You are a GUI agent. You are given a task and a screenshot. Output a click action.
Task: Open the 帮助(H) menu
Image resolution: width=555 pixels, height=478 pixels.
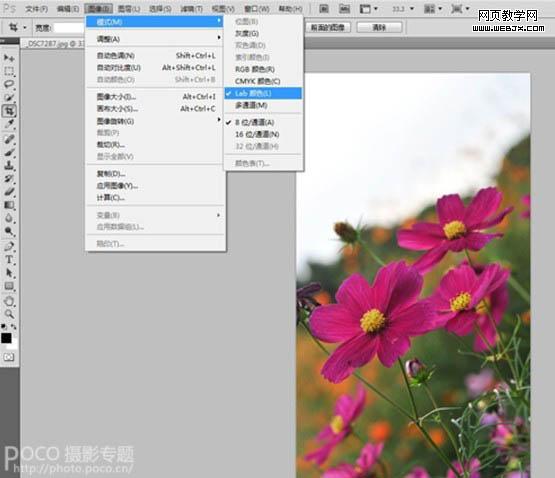[x=290, y=9]
